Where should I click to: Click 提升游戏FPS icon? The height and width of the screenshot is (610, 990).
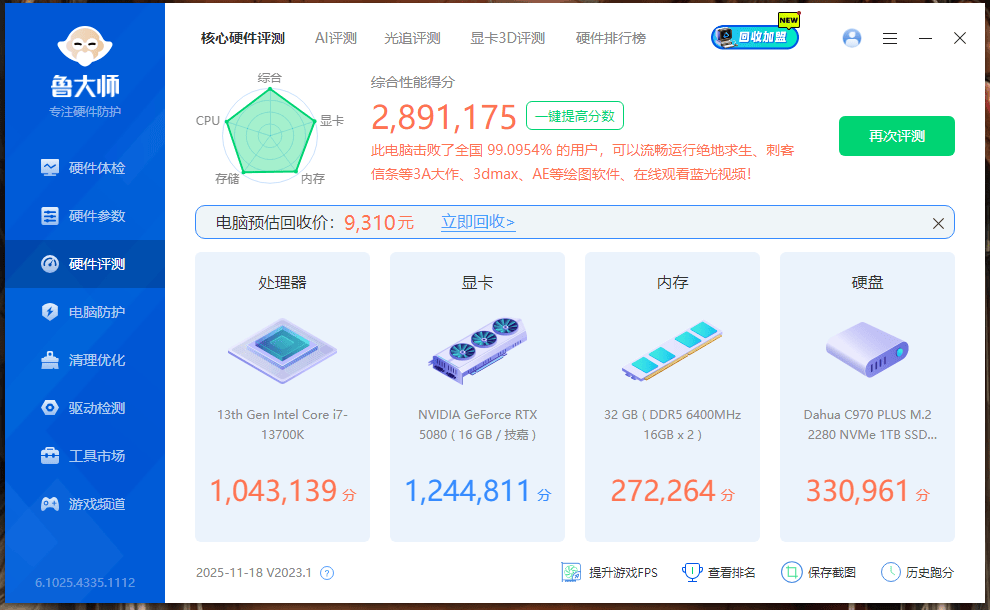[571, 572]
